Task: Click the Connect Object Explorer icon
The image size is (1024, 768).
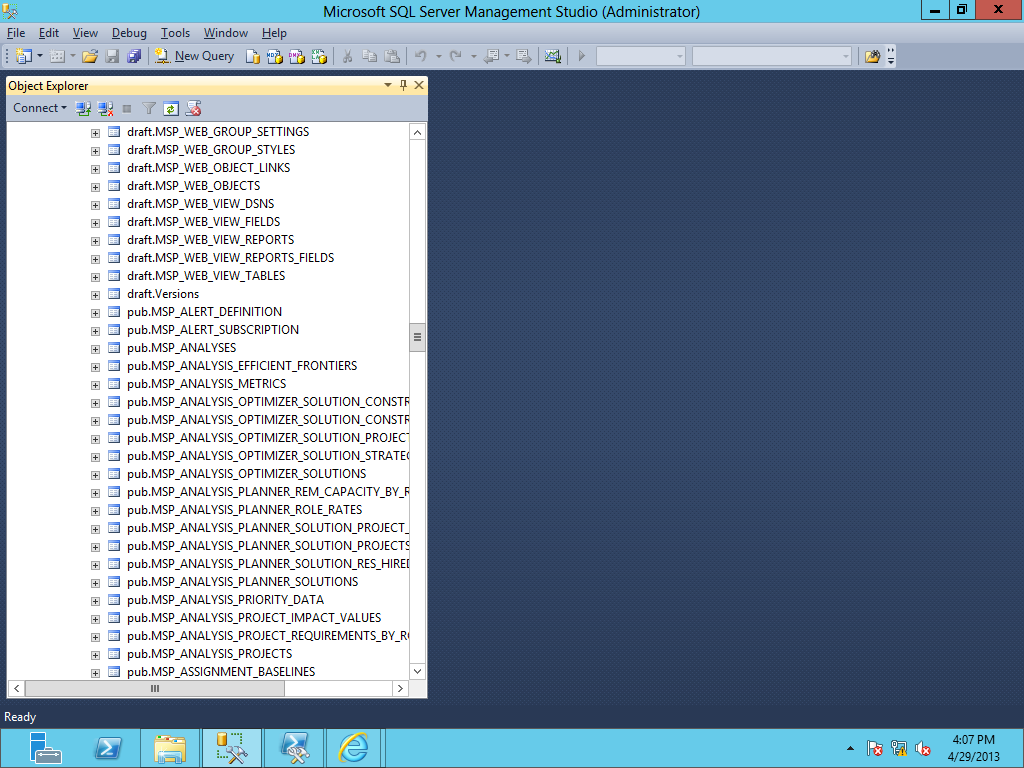Action: (x=83, y=108)
